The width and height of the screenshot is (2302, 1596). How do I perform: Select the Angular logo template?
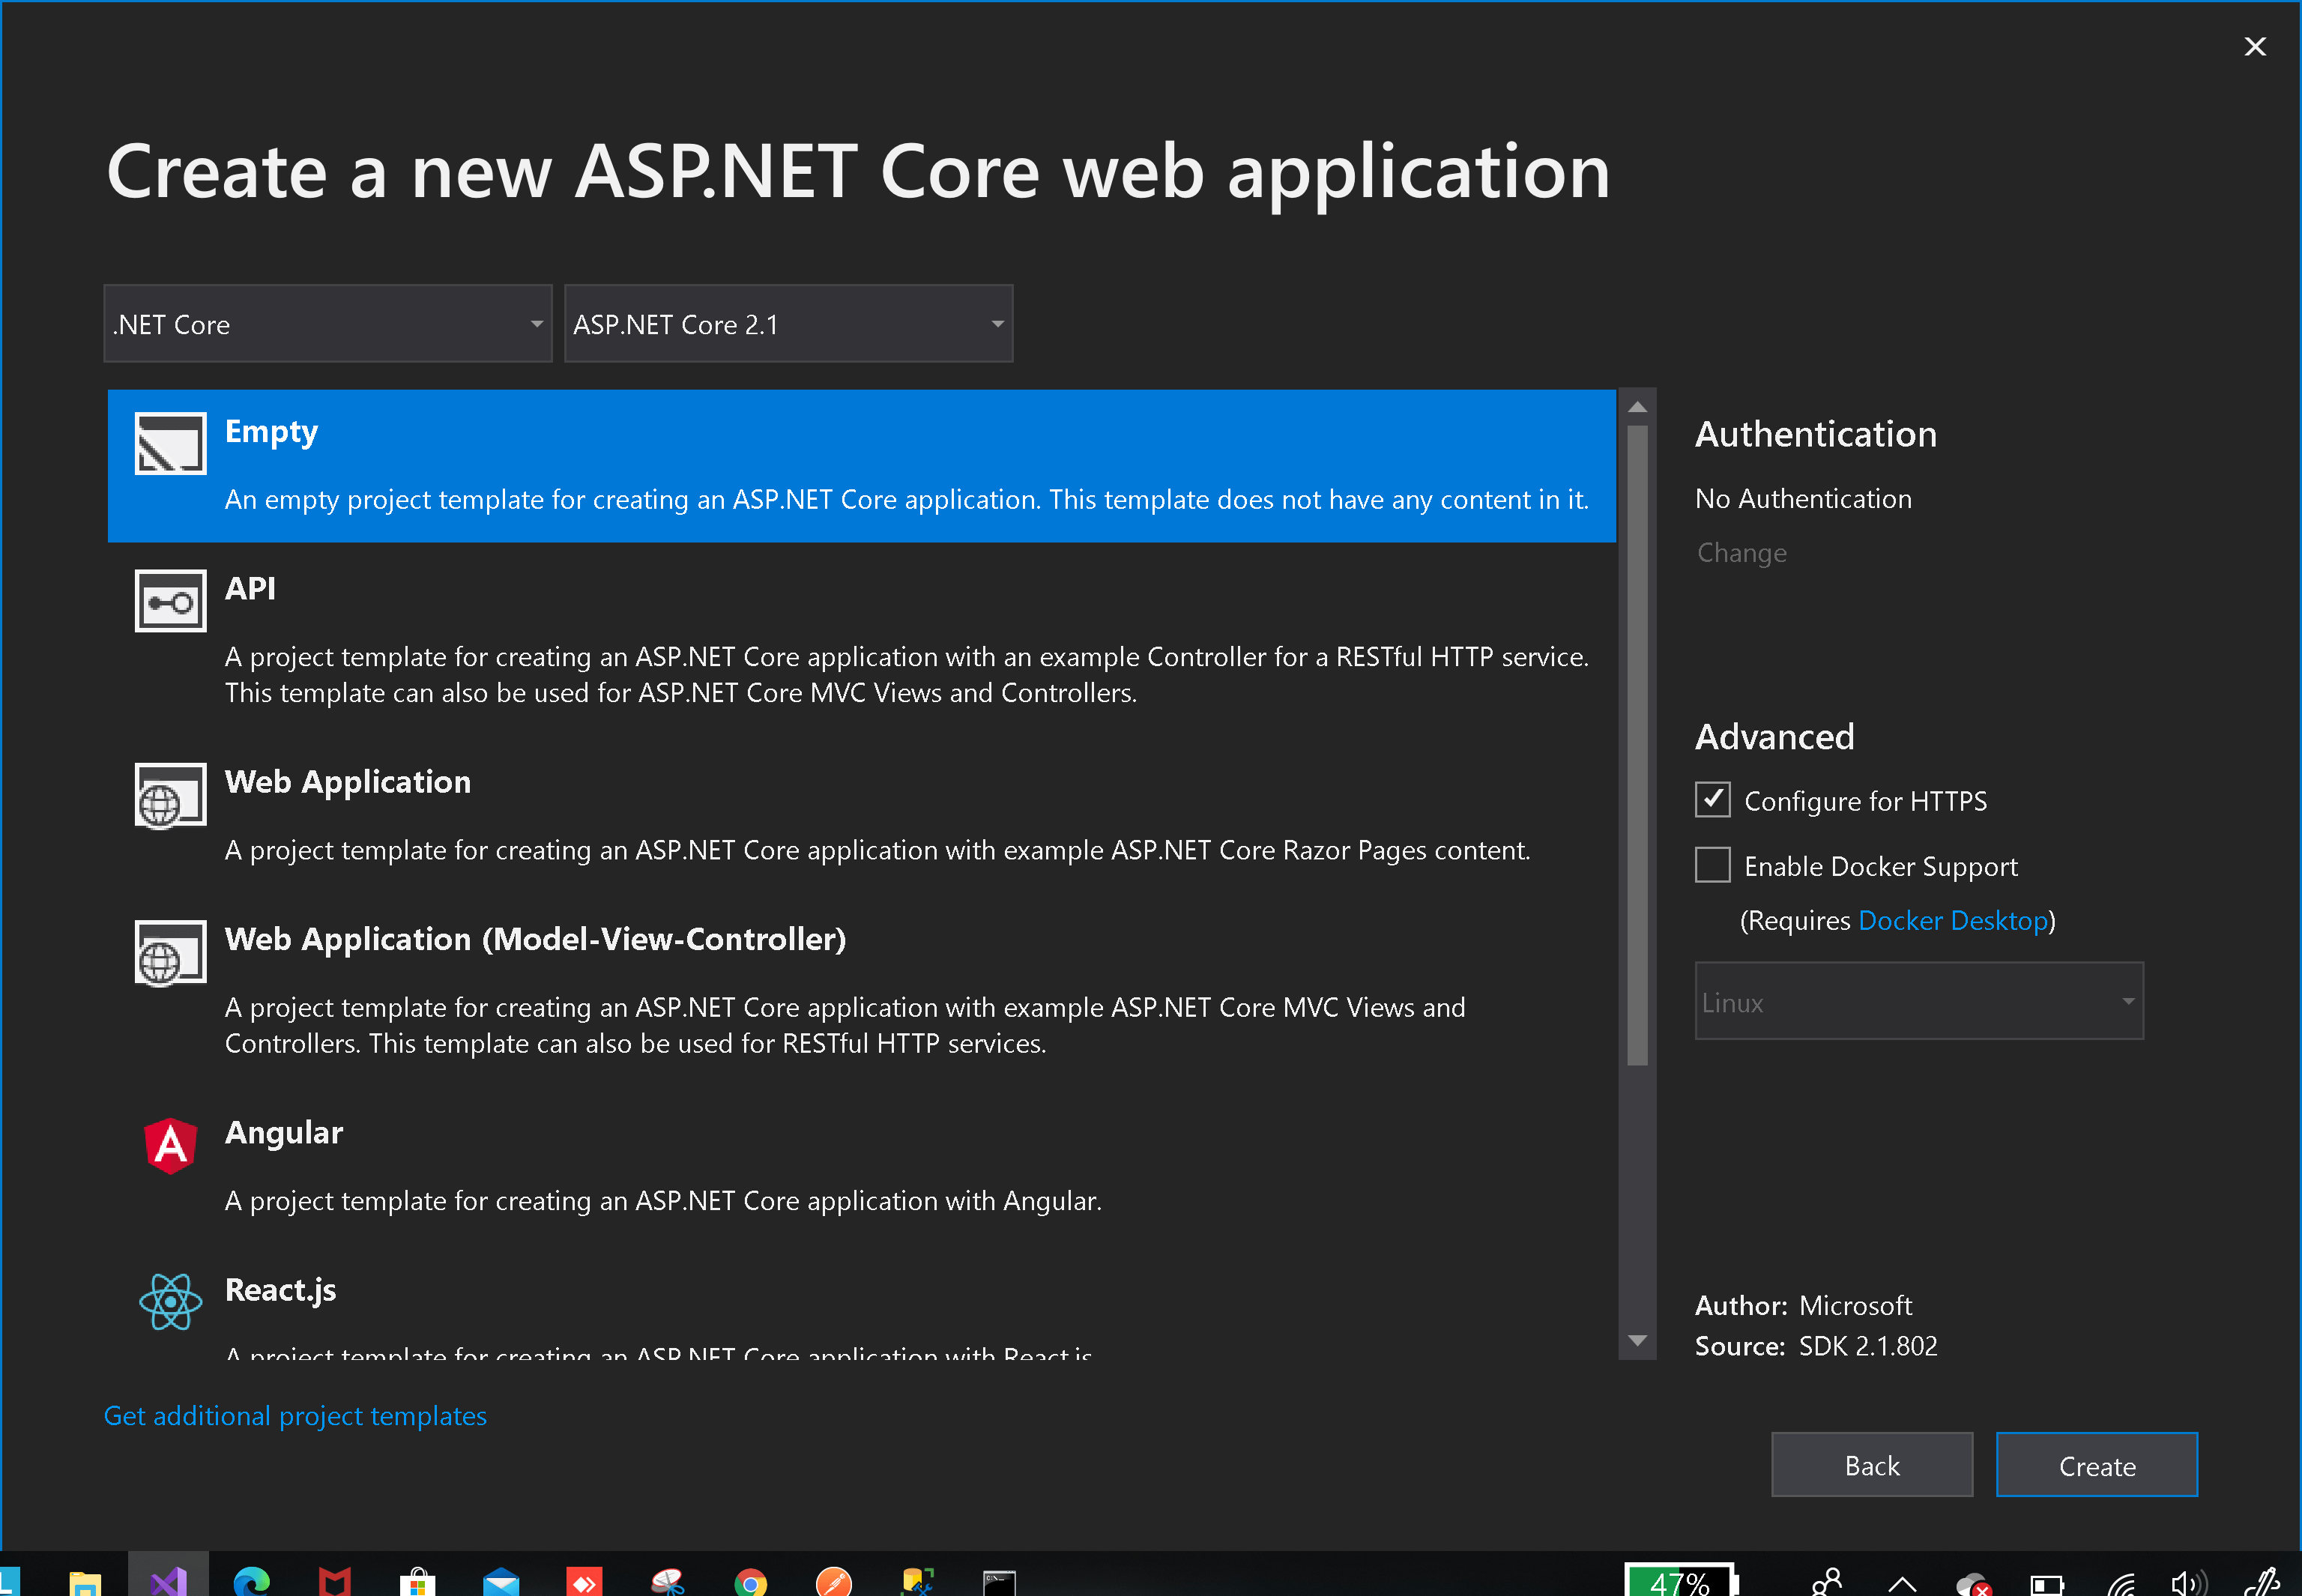[x=170, y=1145]
